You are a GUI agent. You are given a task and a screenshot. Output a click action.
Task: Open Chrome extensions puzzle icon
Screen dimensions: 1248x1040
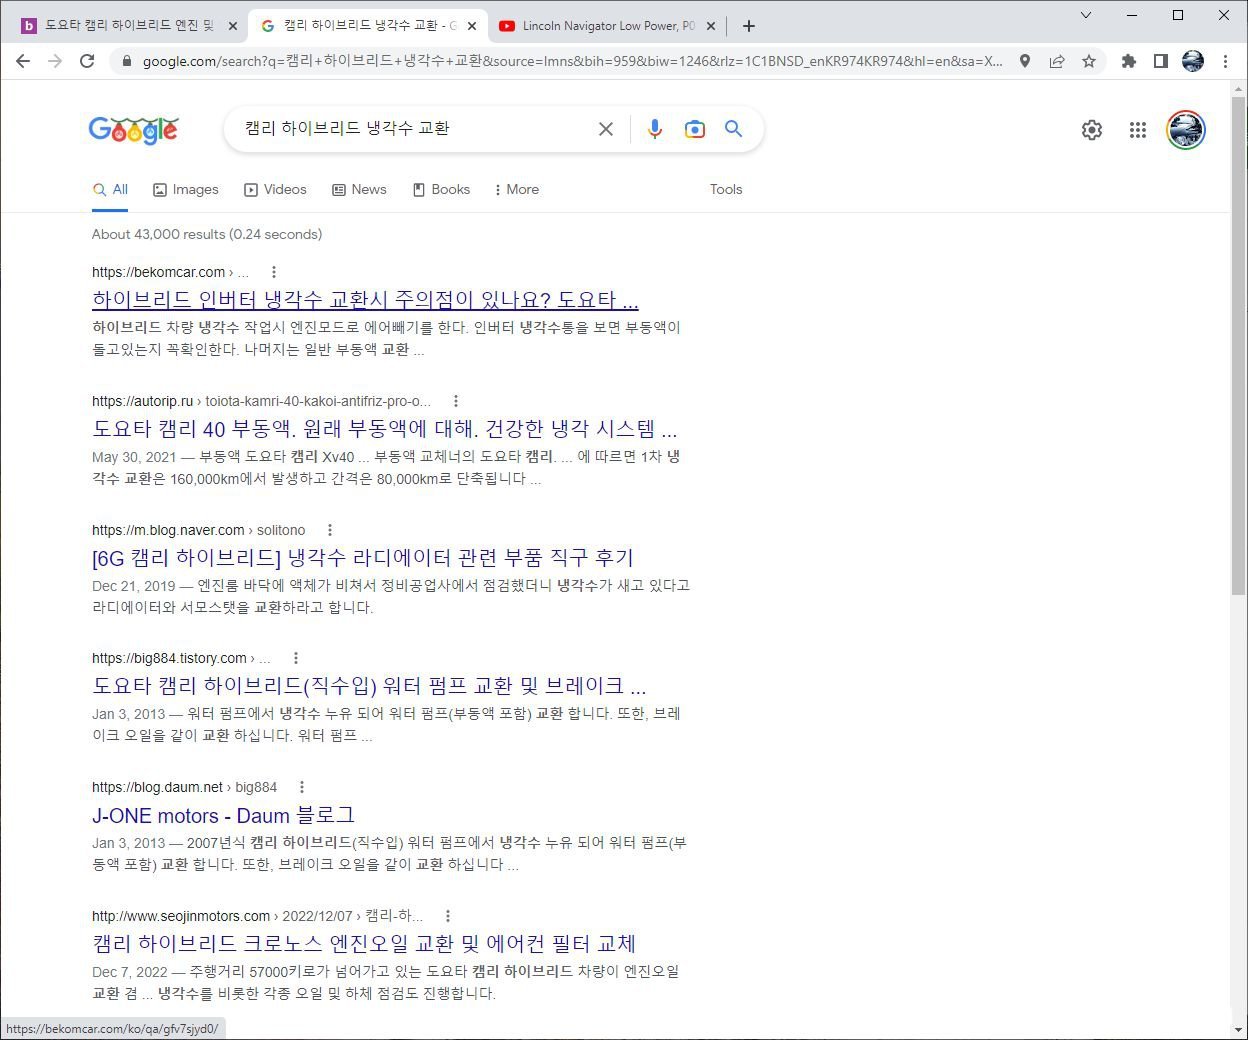[1129, 61]
